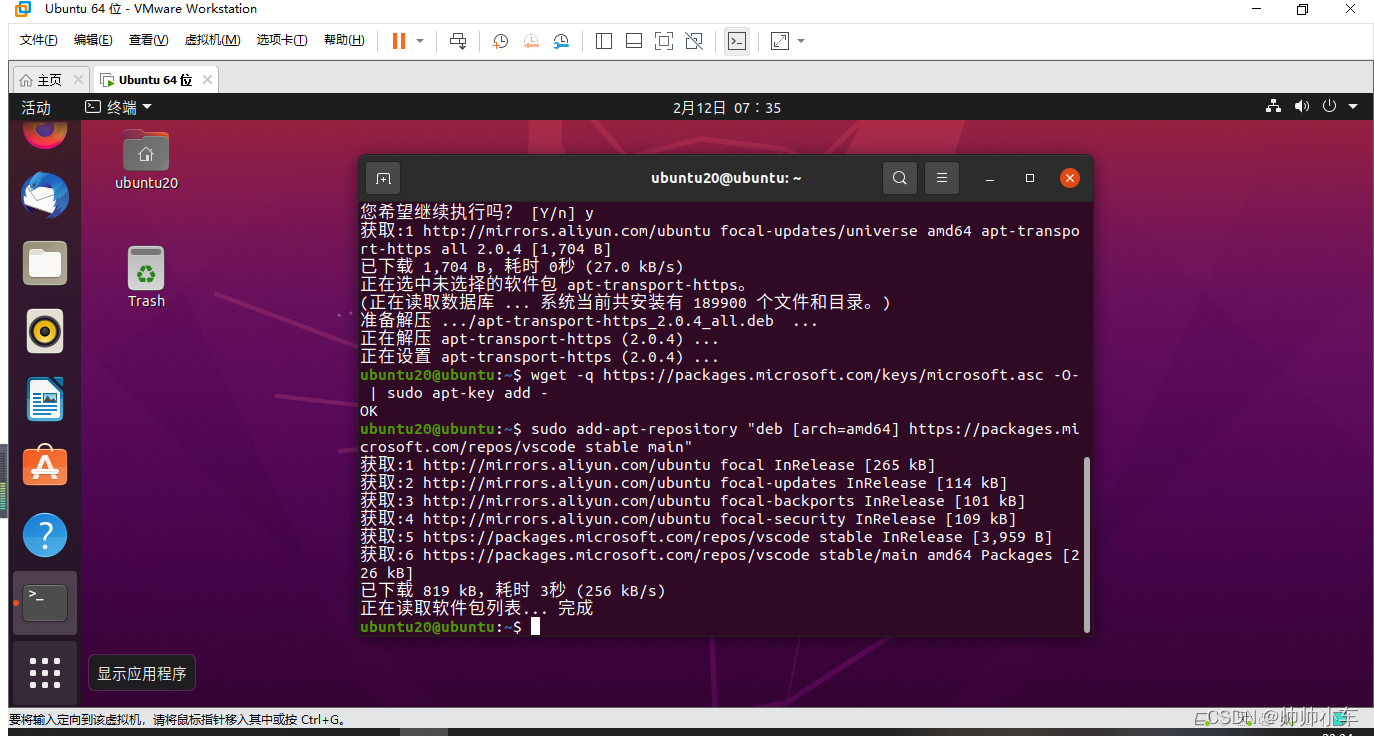The width and height of the screenshot is (1374, 736).
Task: Launch Firefox from the dock
Action: [x=45, y=133]
